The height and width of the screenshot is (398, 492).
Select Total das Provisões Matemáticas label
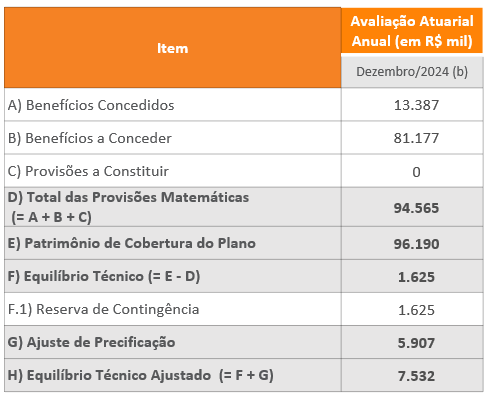128,207
